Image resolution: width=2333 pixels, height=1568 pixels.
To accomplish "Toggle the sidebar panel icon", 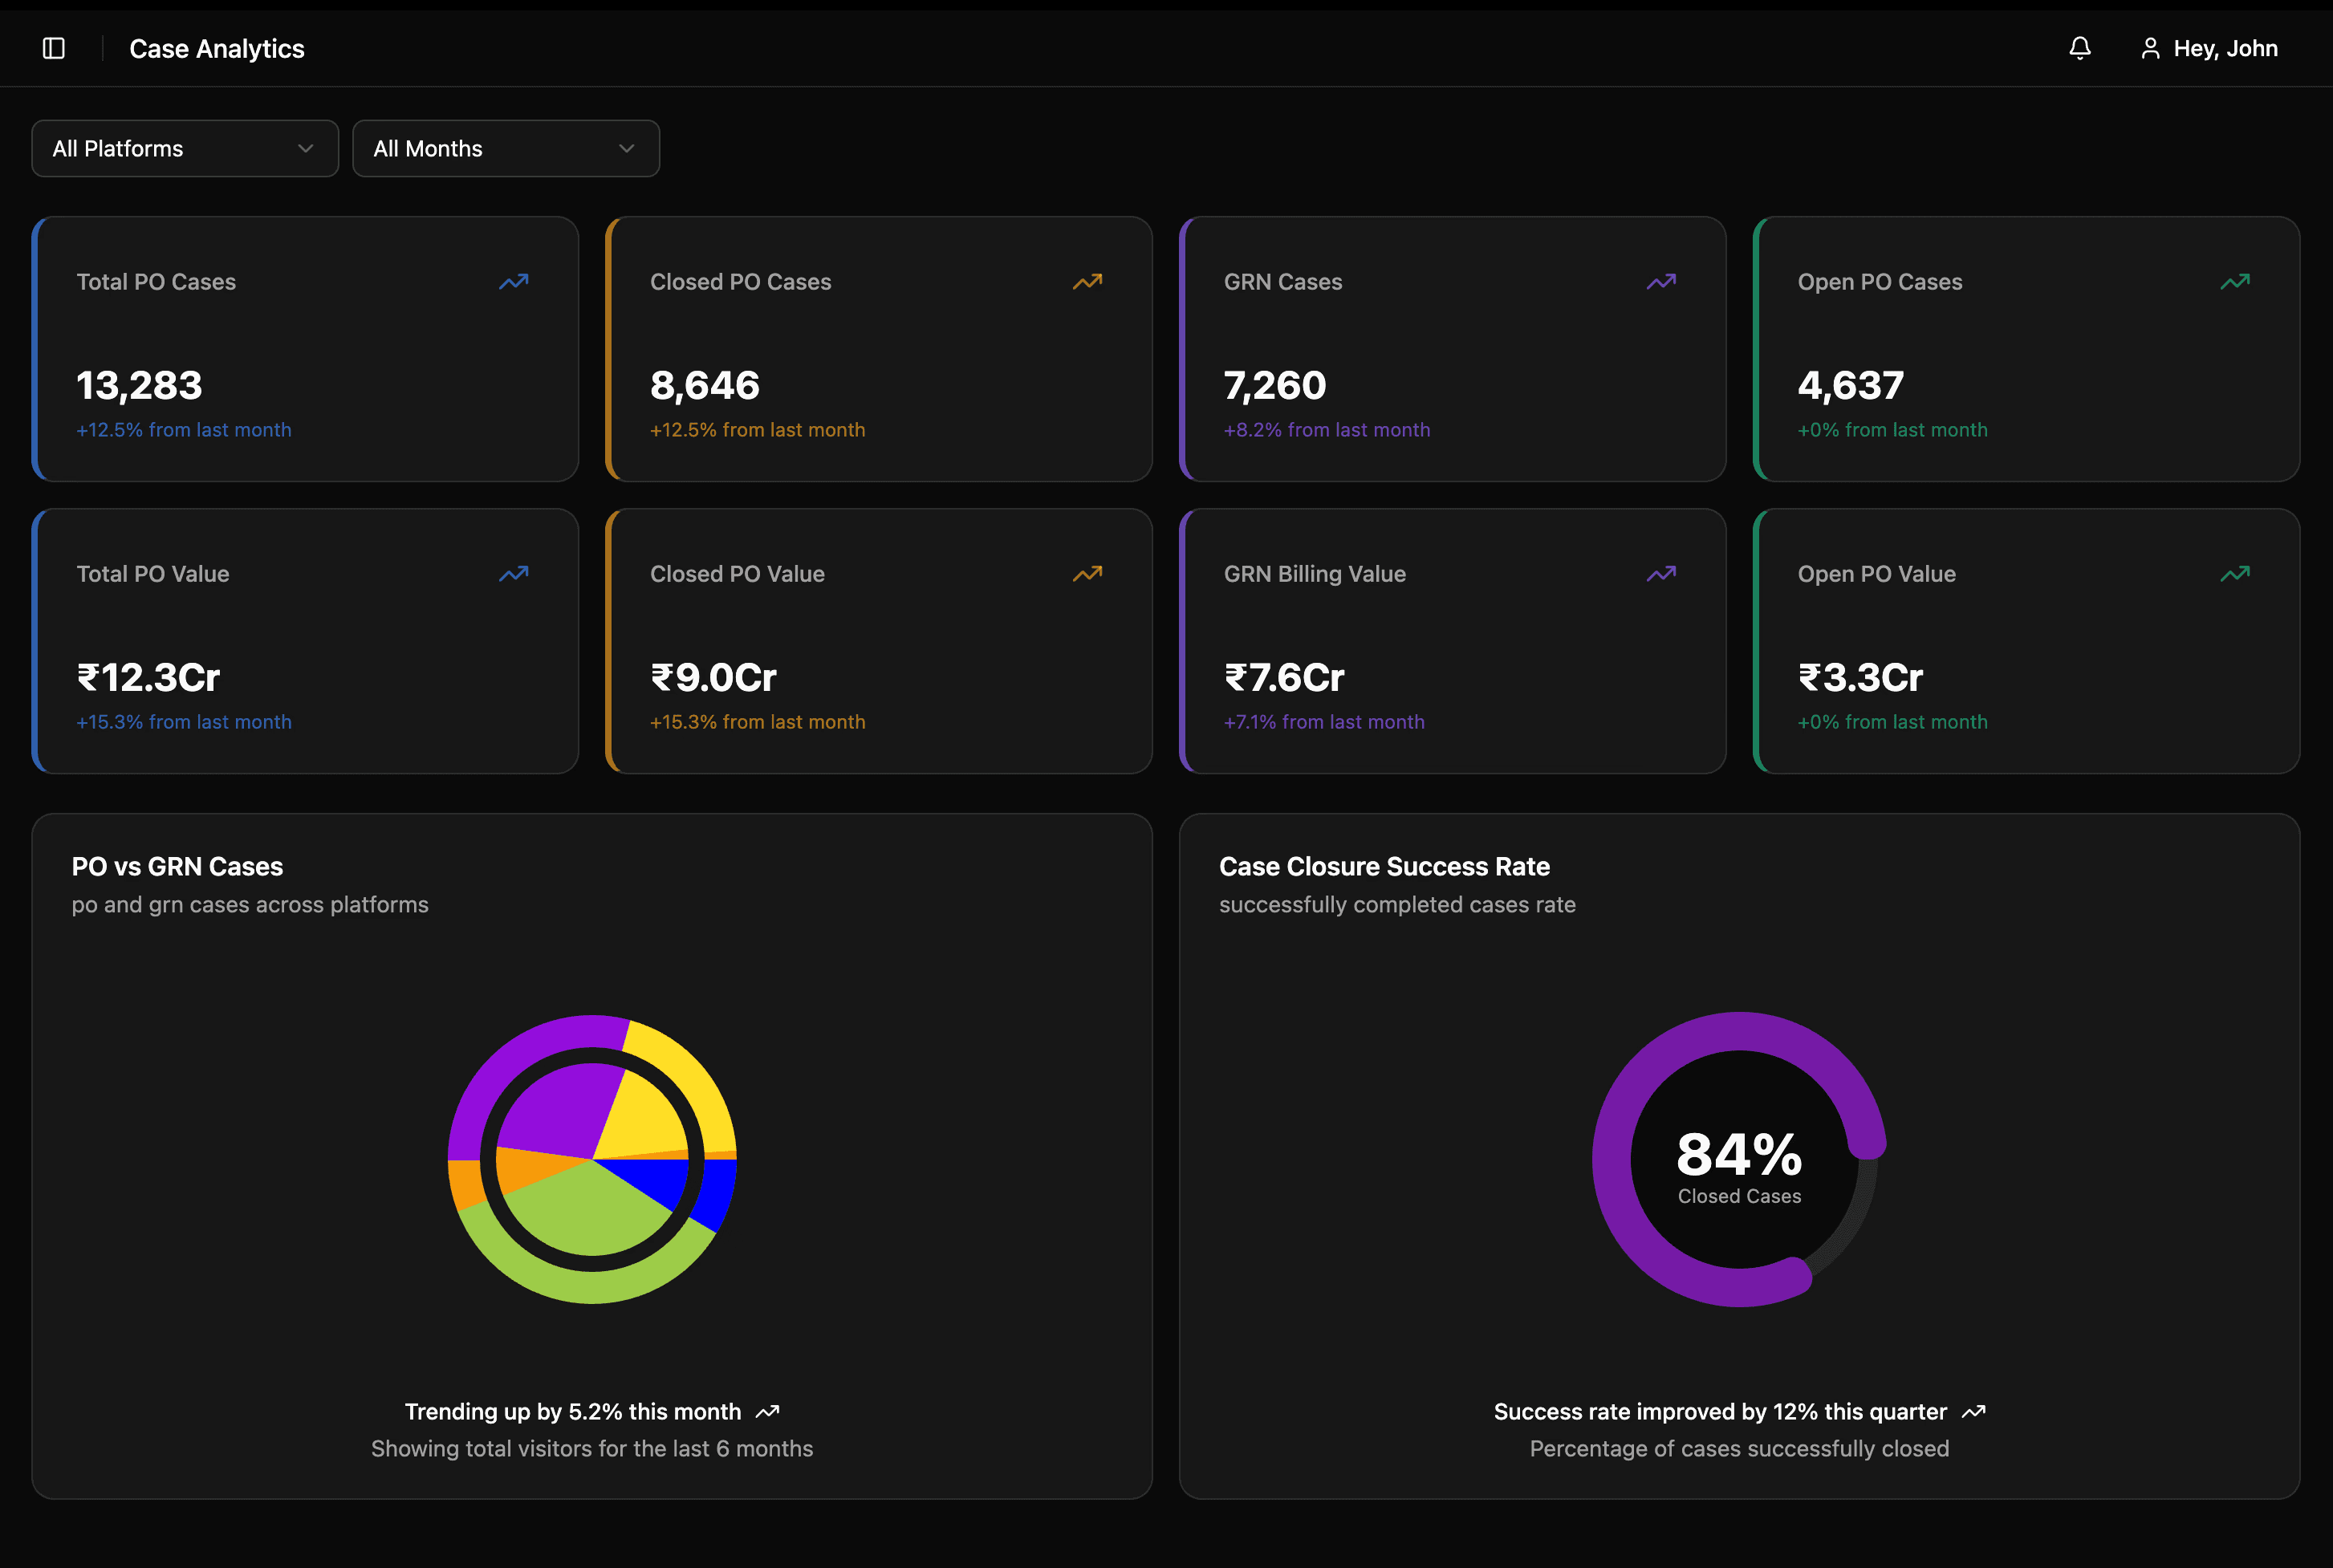I will [54, 48].
